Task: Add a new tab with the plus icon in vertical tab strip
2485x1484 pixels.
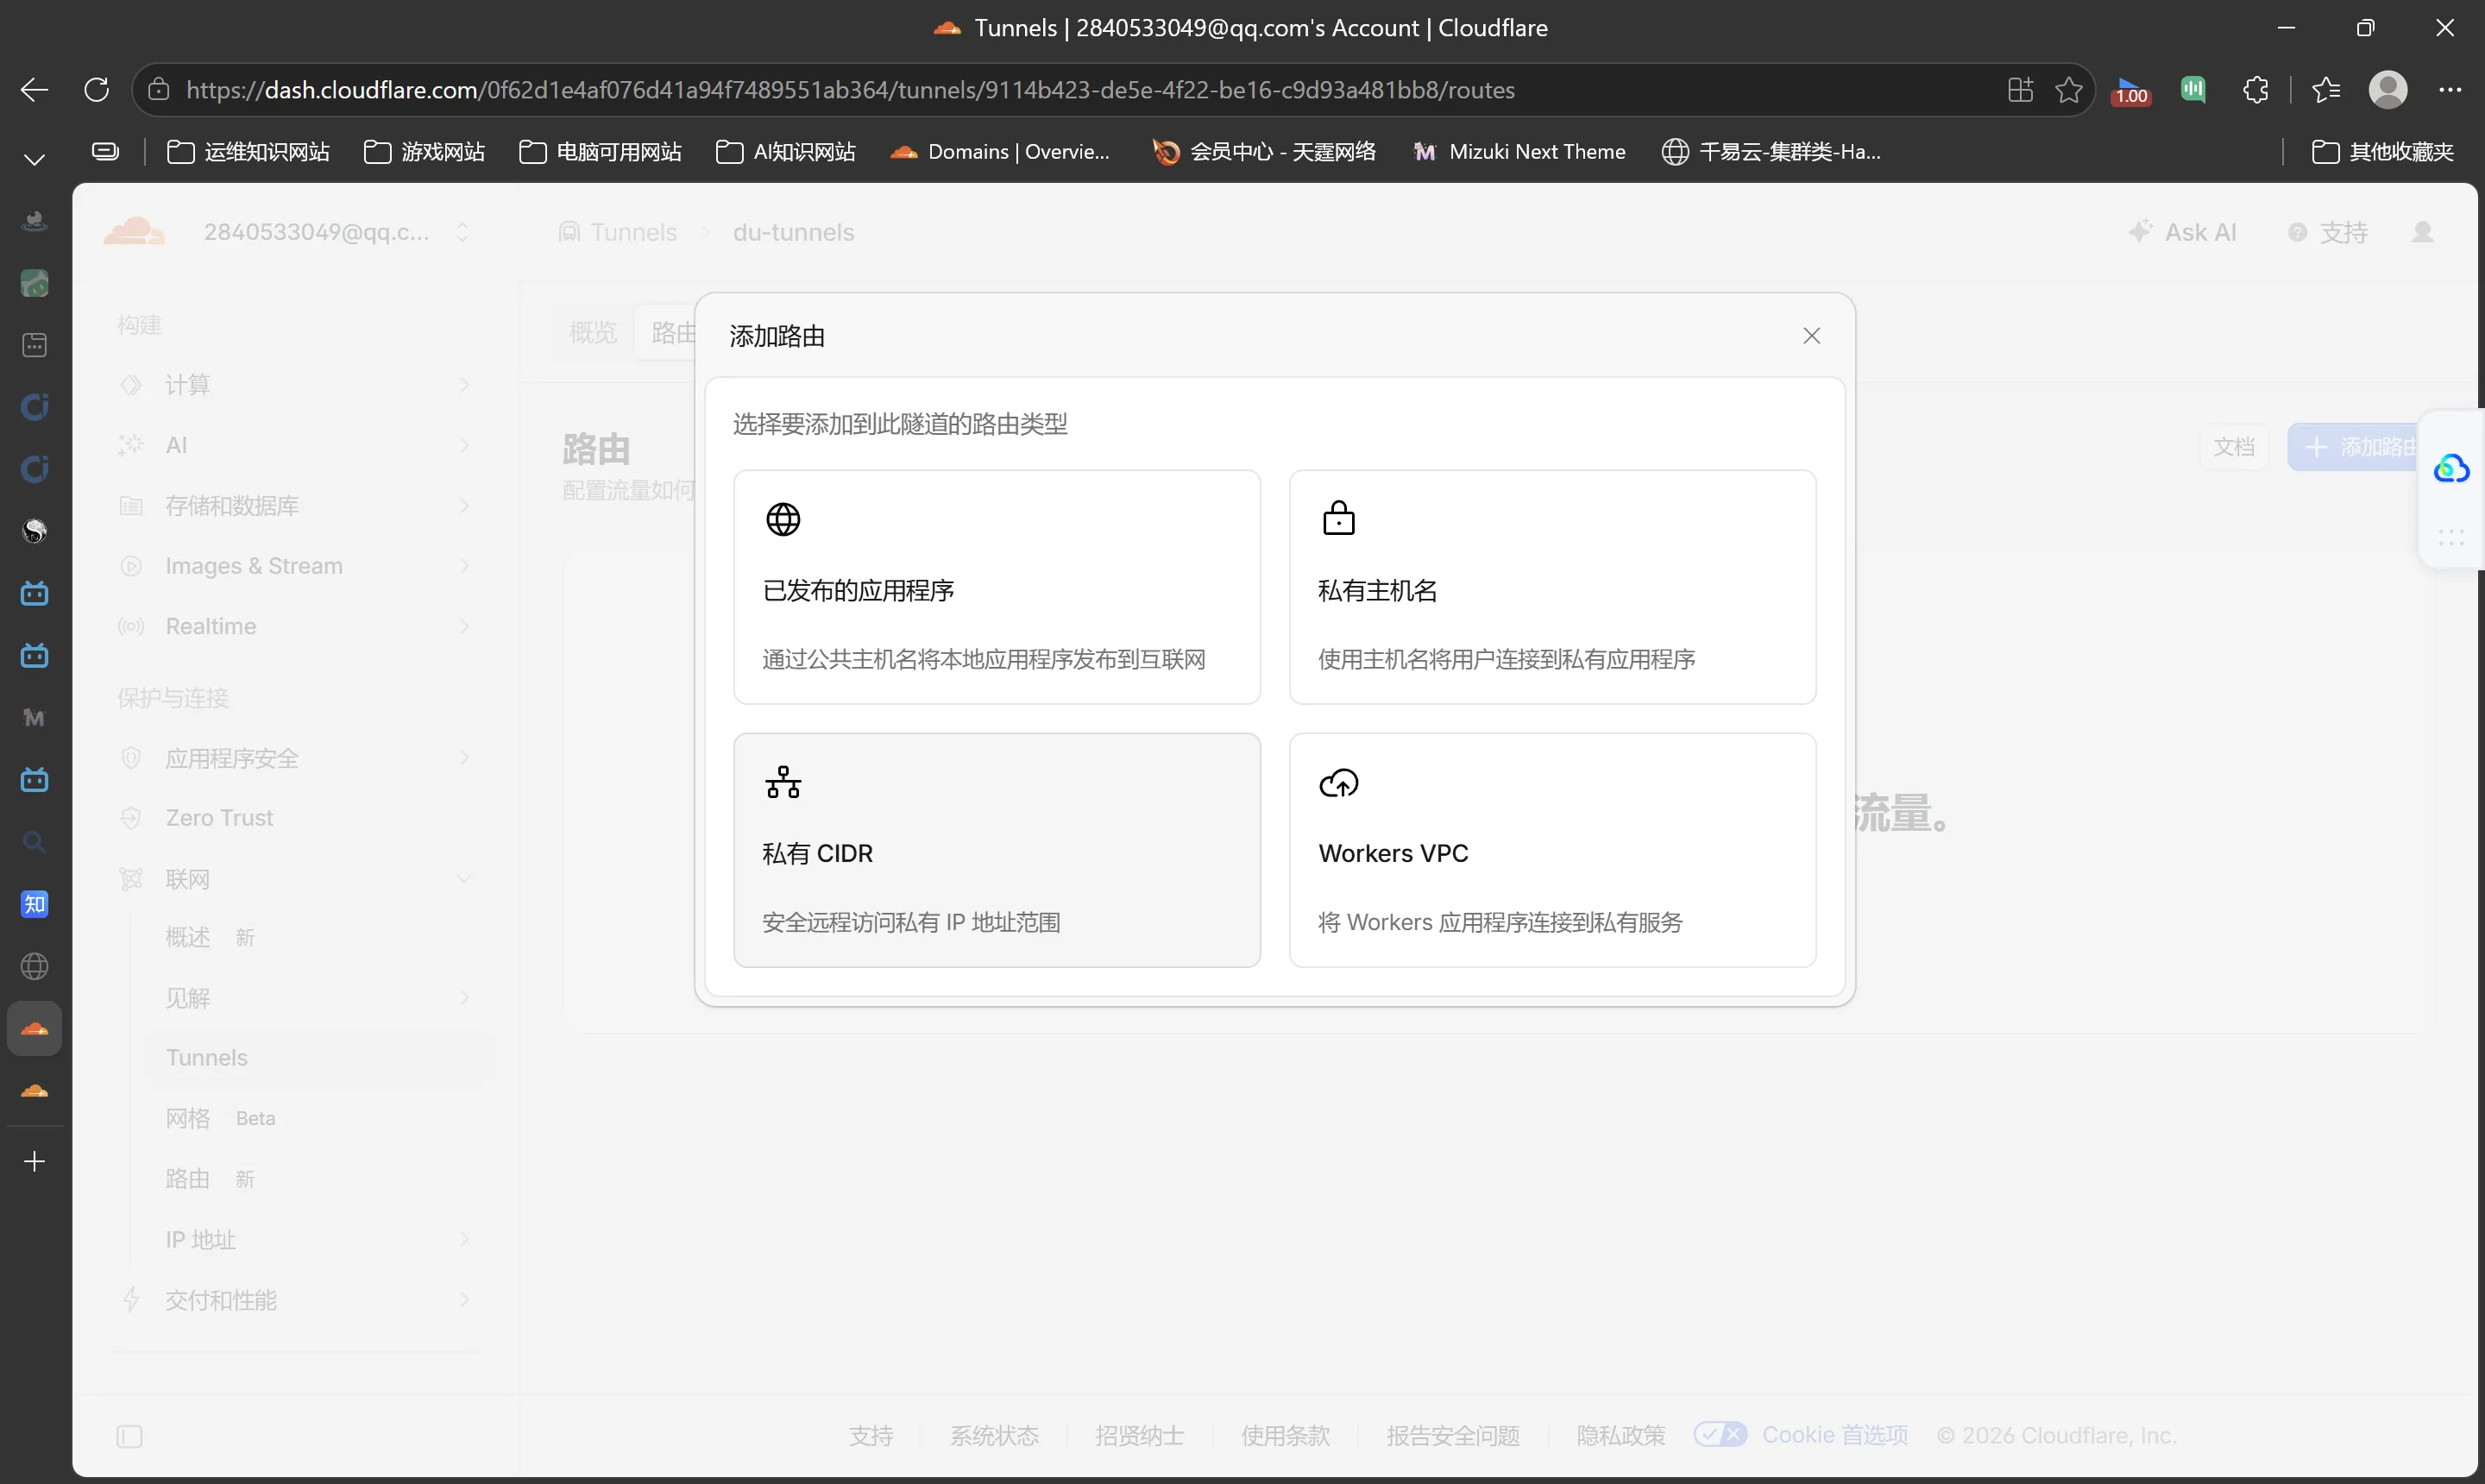Action: tap(34, 1161)
